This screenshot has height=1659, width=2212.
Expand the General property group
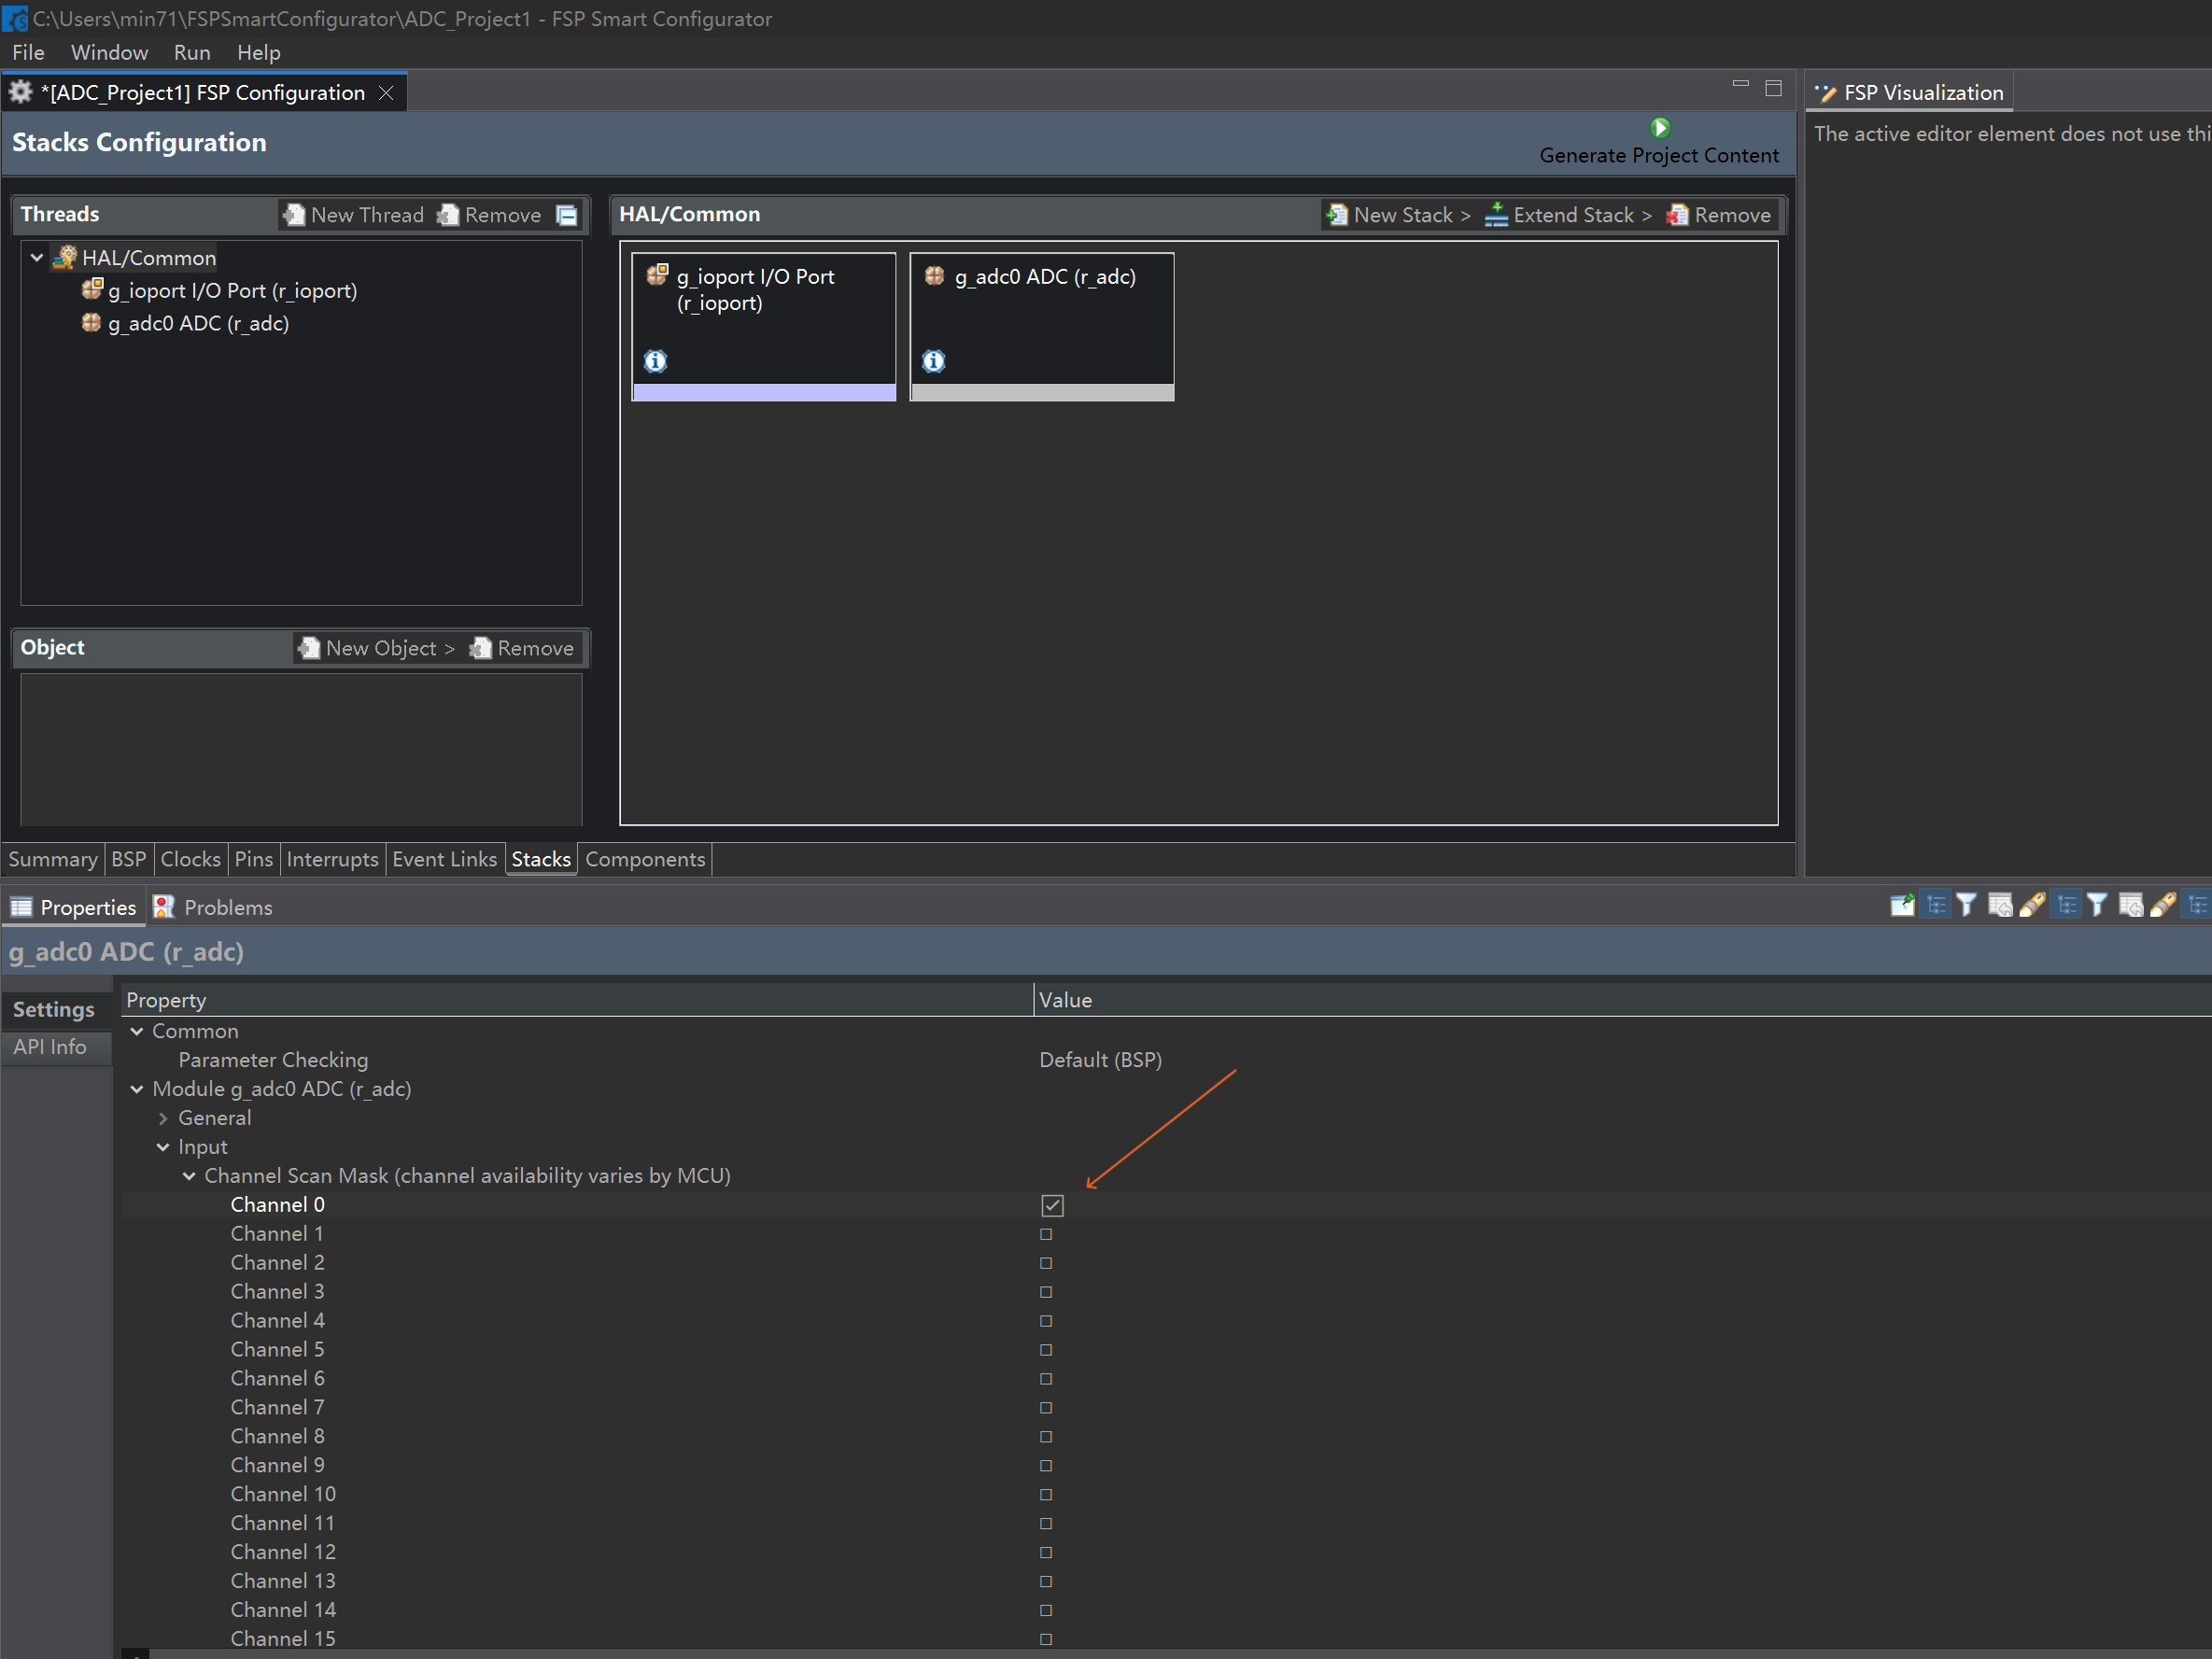(x=163, y=1118)
